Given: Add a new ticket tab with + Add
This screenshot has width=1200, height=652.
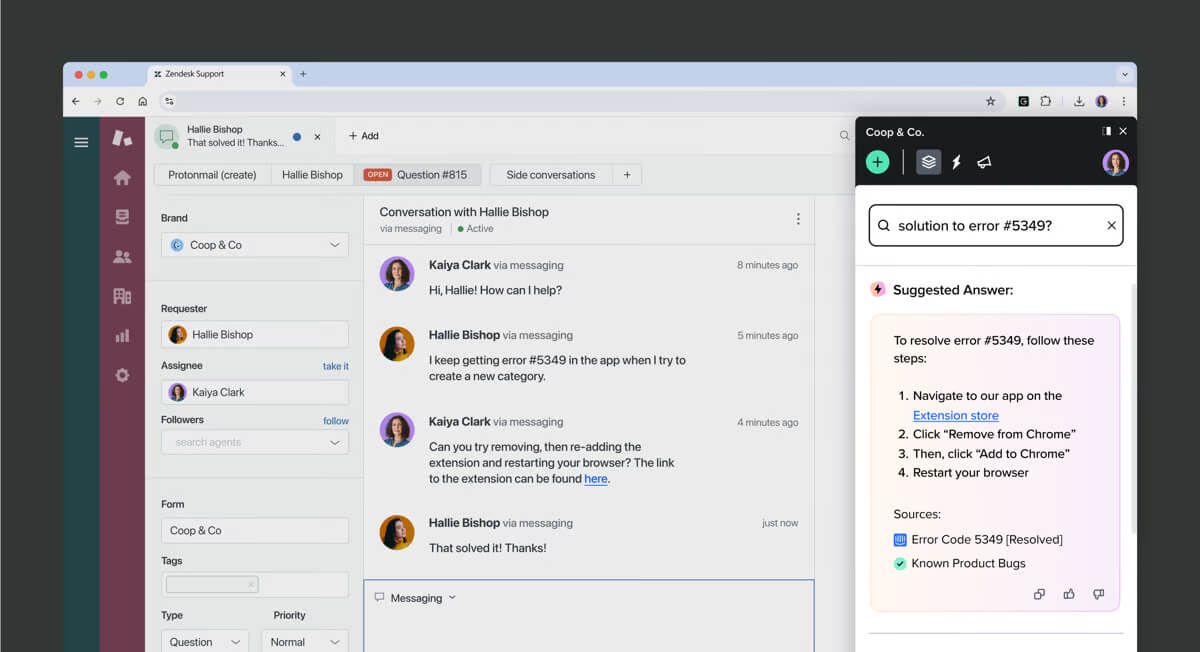Looking at the screenshot, I should [x=363, y=136].
